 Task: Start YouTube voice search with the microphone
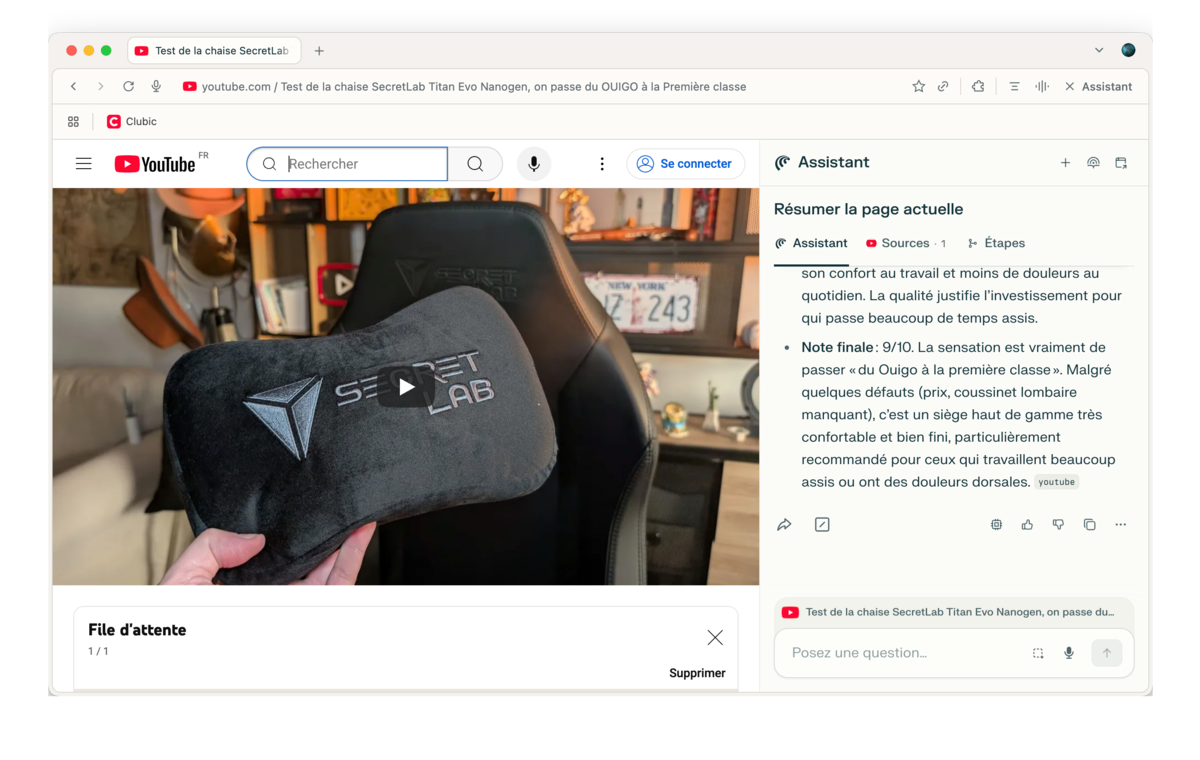[534, 164]
